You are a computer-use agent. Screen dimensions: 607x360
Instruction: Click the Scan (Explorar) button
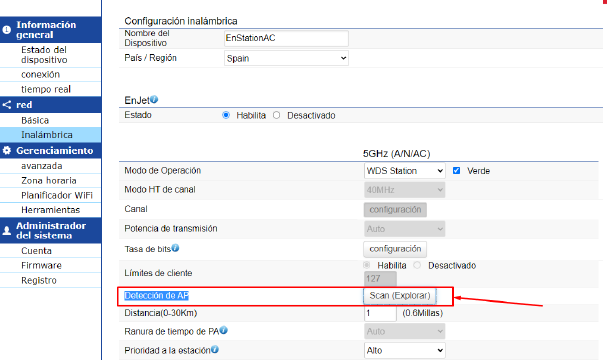(400, 296)
